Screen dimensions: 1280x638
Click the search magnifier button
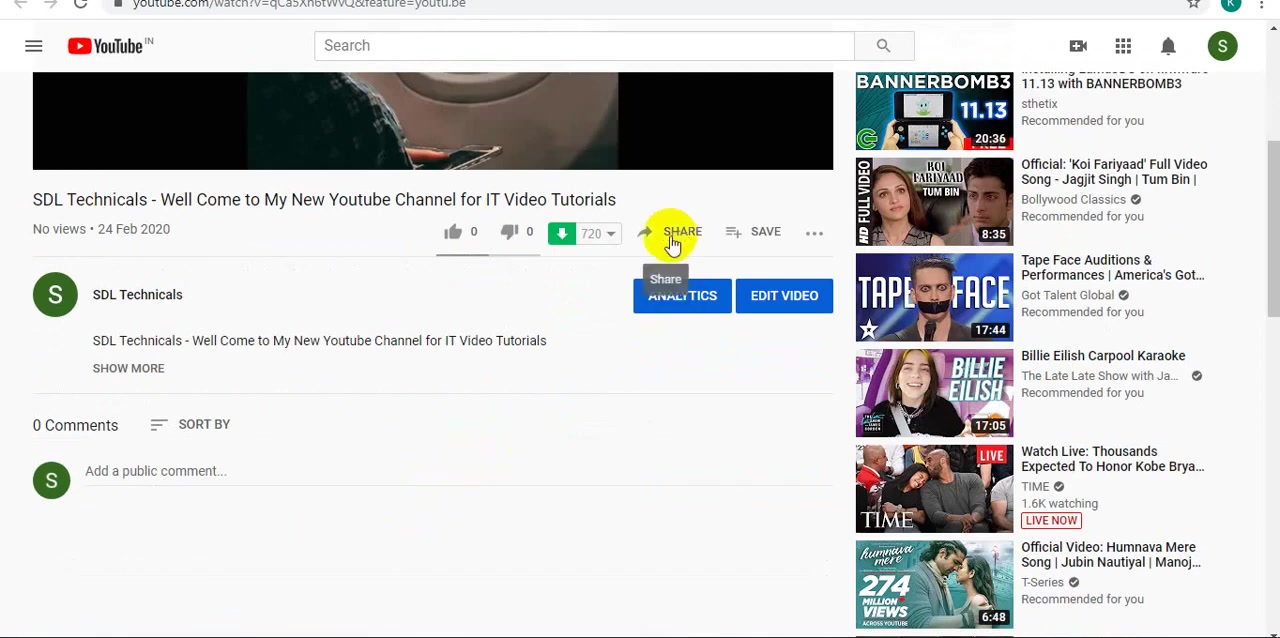[x=883, y=46]
